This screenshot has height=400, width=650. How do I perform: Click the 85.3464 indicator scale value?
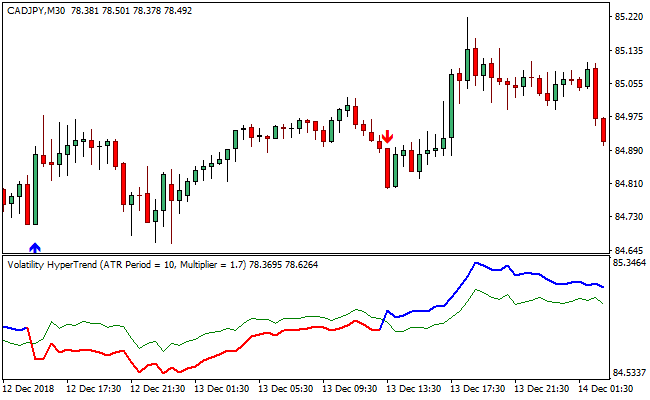coord(629,263)
